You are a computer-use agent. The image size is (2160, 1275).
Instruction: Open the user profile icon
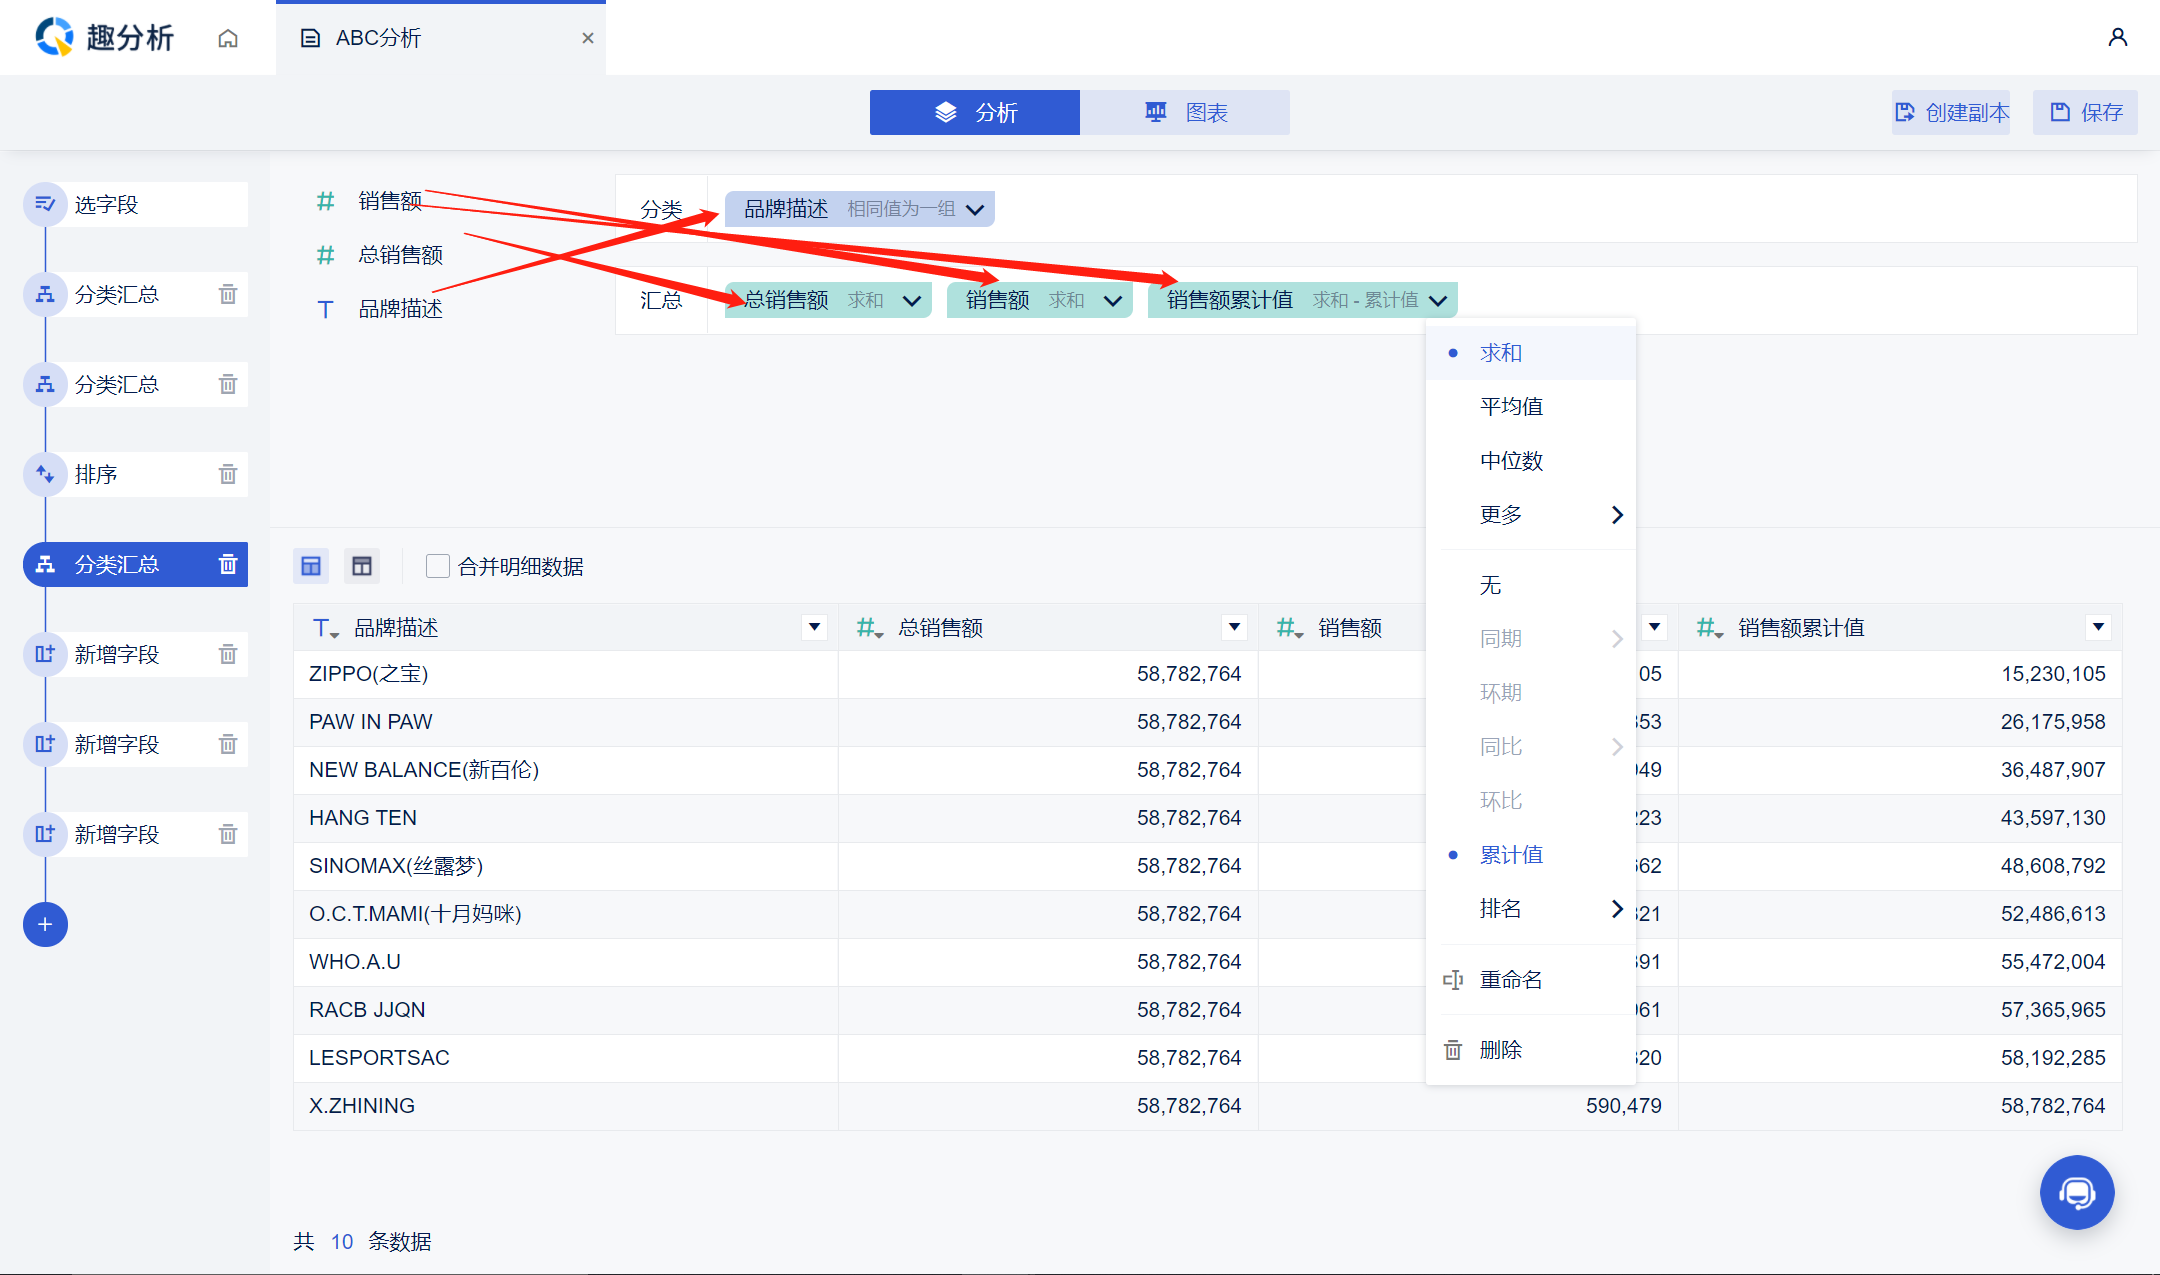point(2117,37)
